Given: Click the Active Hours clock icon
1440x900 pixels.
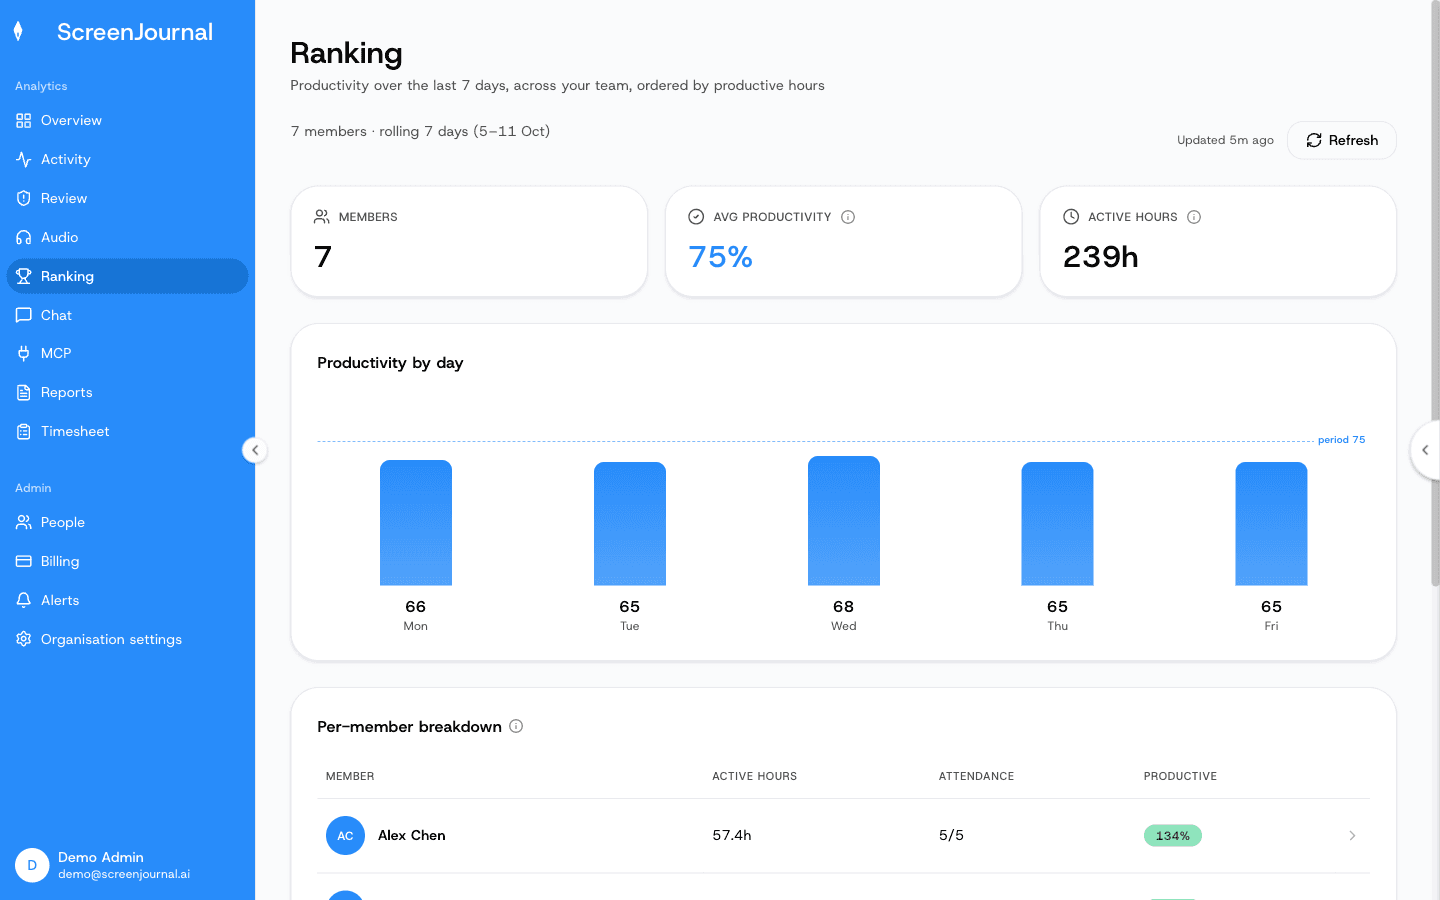Looking at the screenshot, I should 1071,217.
